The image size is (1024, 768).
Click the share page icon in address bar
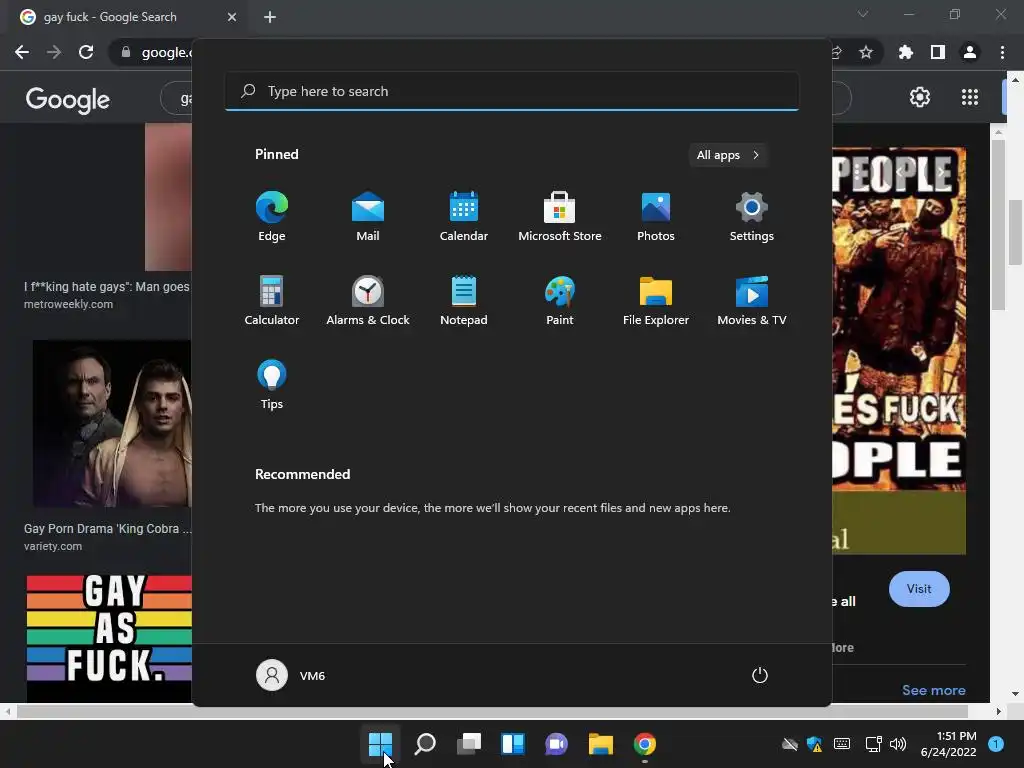coord(836,52)
